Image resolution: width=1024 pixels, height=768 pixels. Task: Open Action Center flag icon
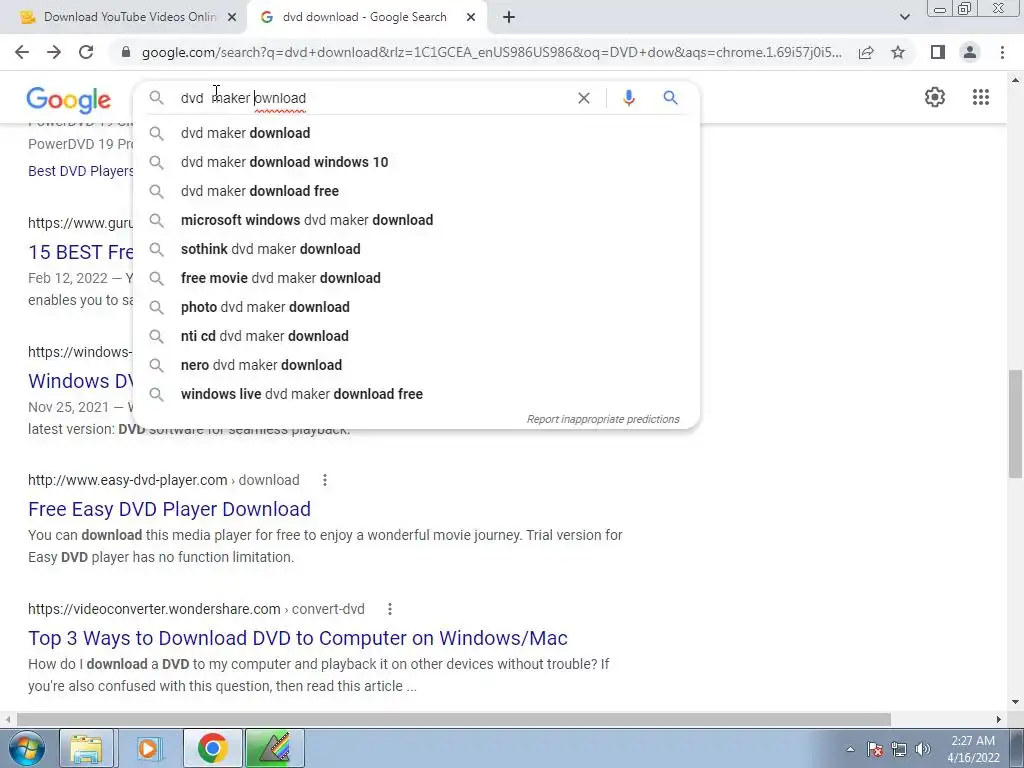(875, 750)
